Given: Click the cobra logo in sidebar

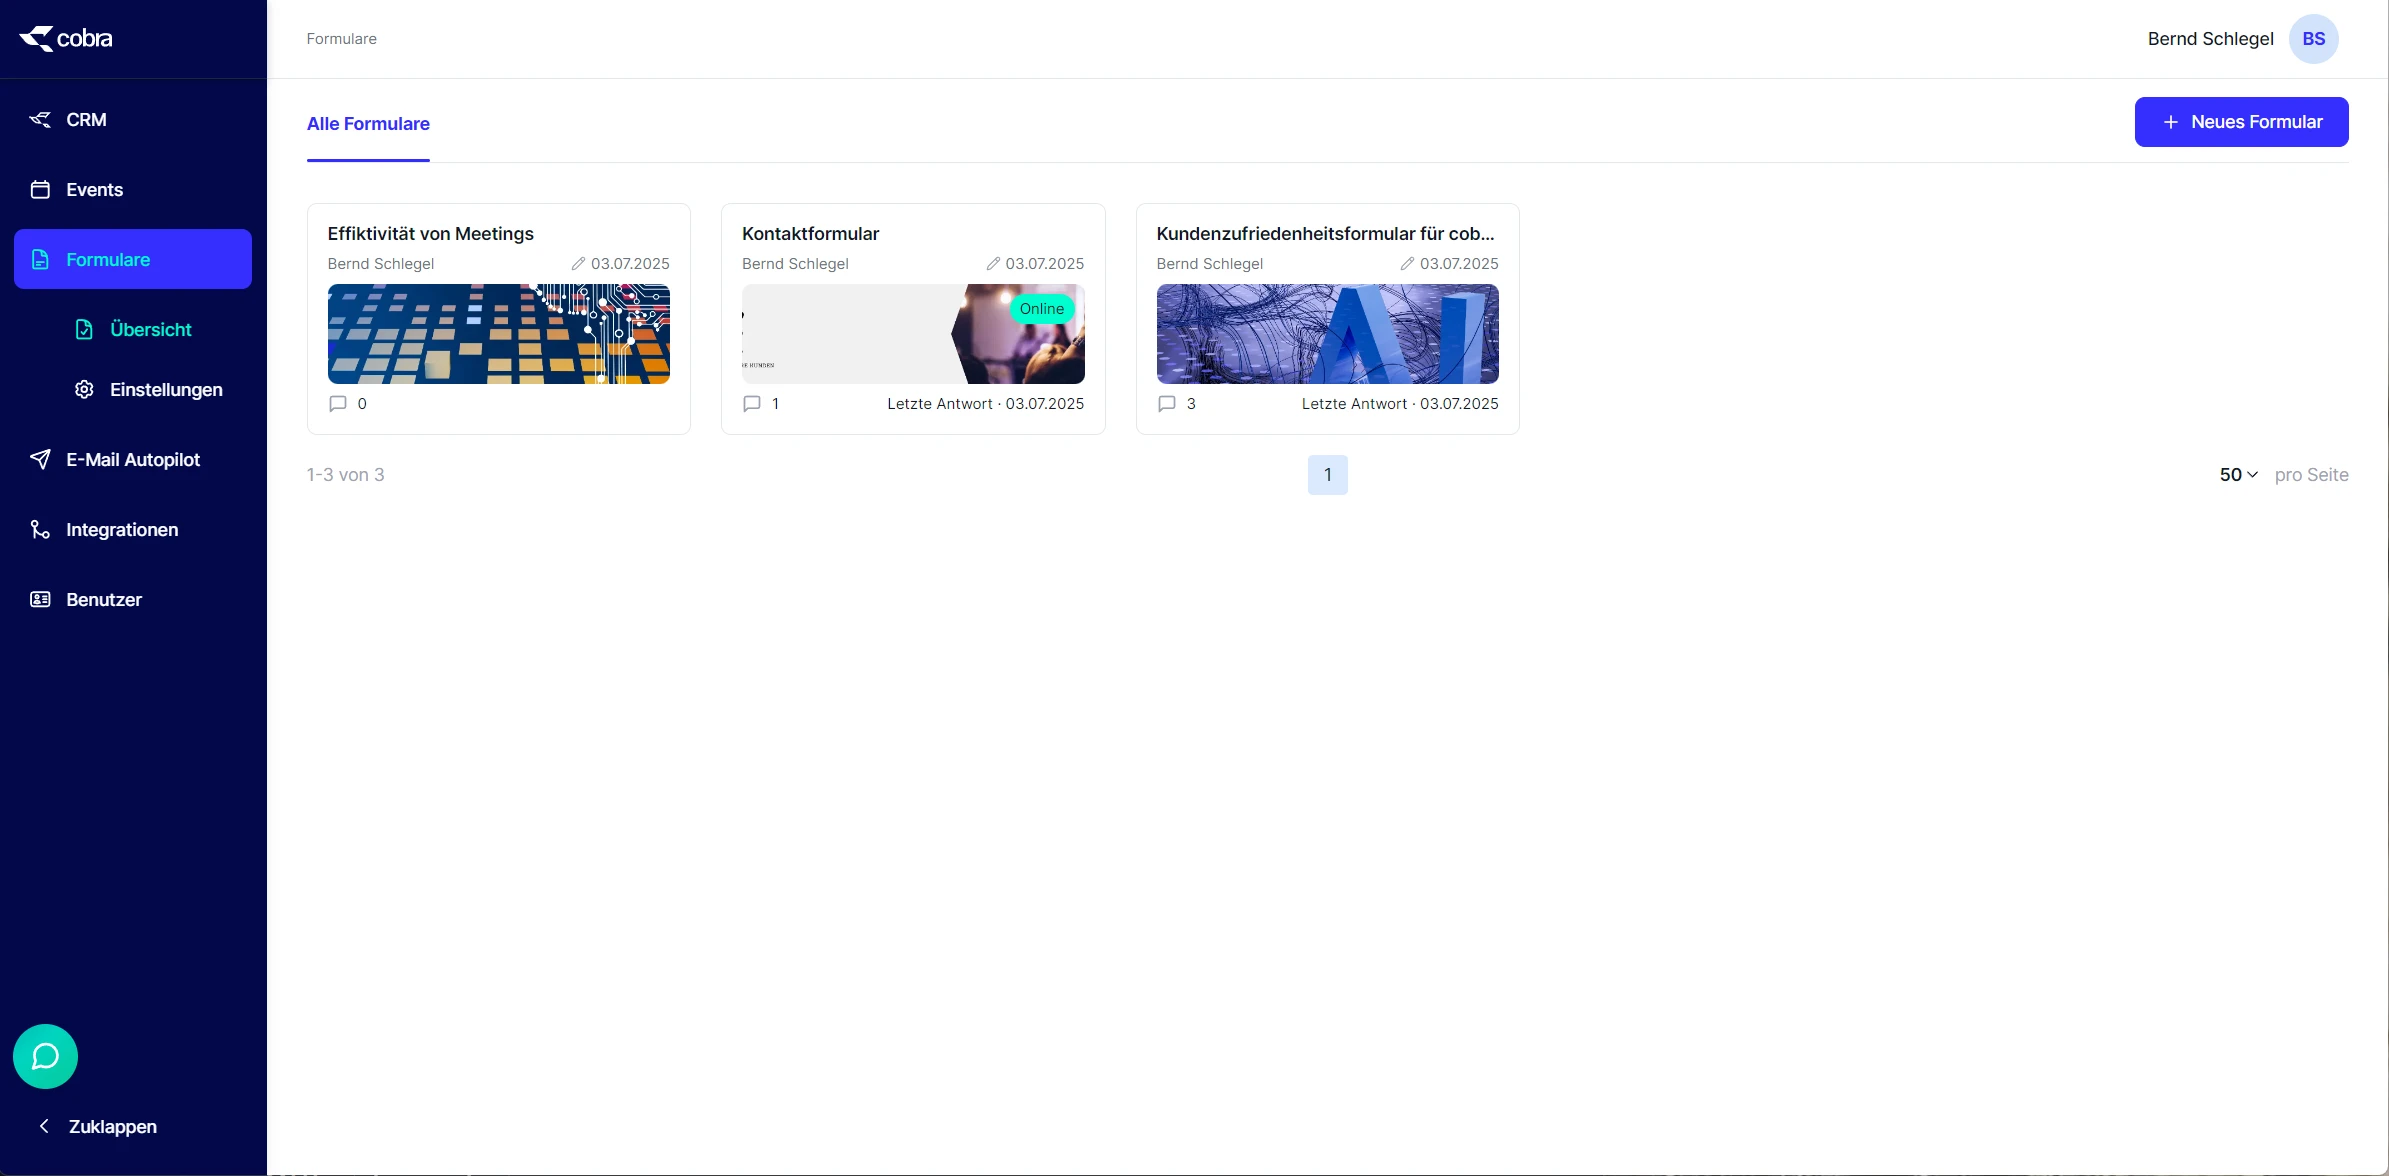Looking at the screenshot, I should 66,38.
